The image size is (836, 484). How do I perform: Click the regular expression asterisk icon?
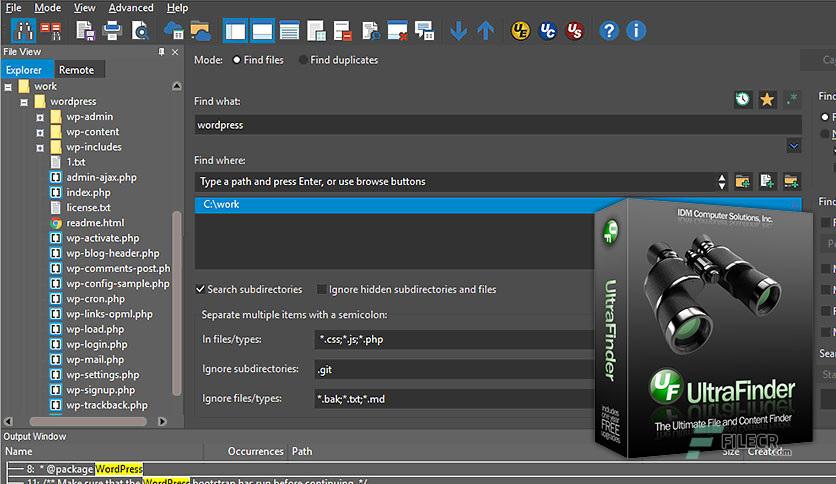pos(792,99)
